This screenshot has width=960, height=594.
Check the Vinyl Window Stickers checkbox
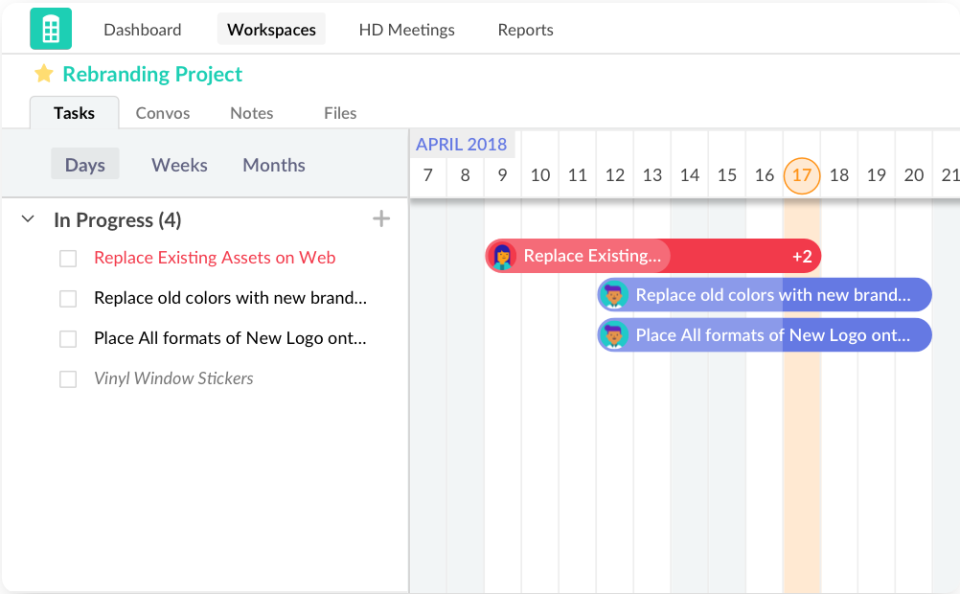pyautogui.click(x=68, y=378)
